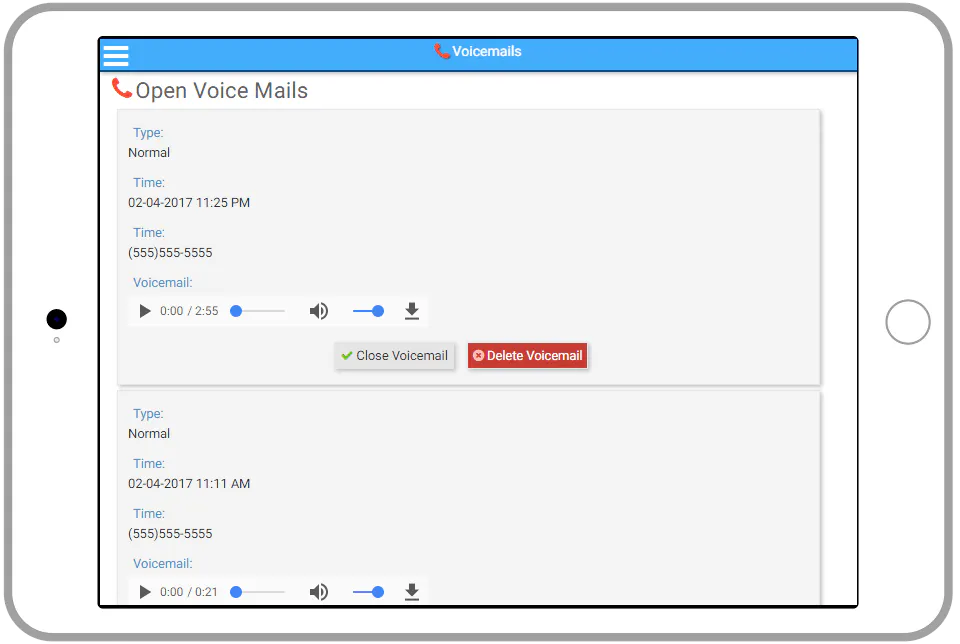Download the 0:21 voicemail recording

[x=412, y=592]
